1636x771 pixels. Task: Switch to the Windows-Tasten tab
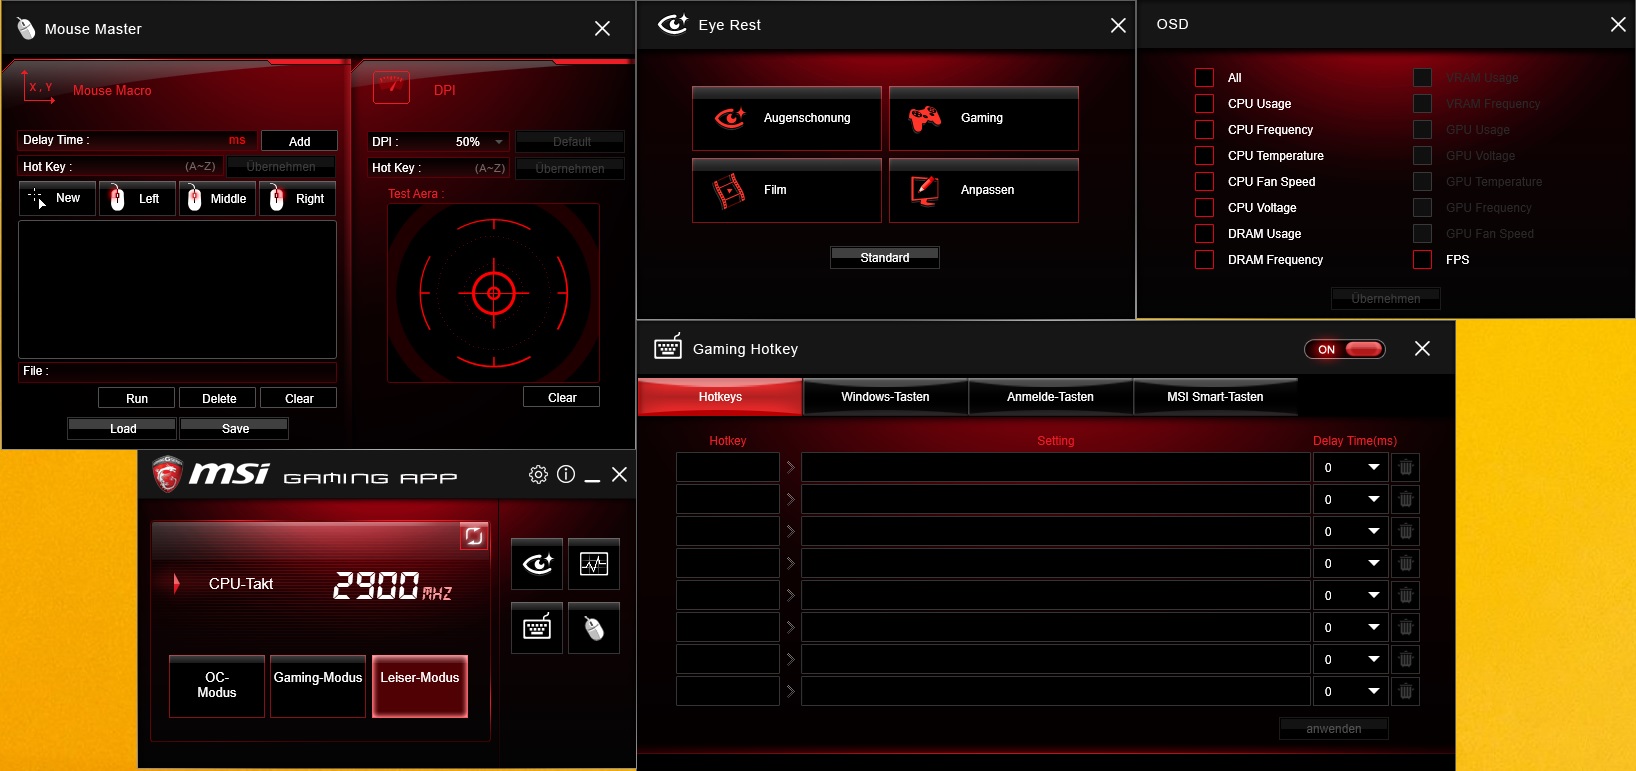[885, 397]
